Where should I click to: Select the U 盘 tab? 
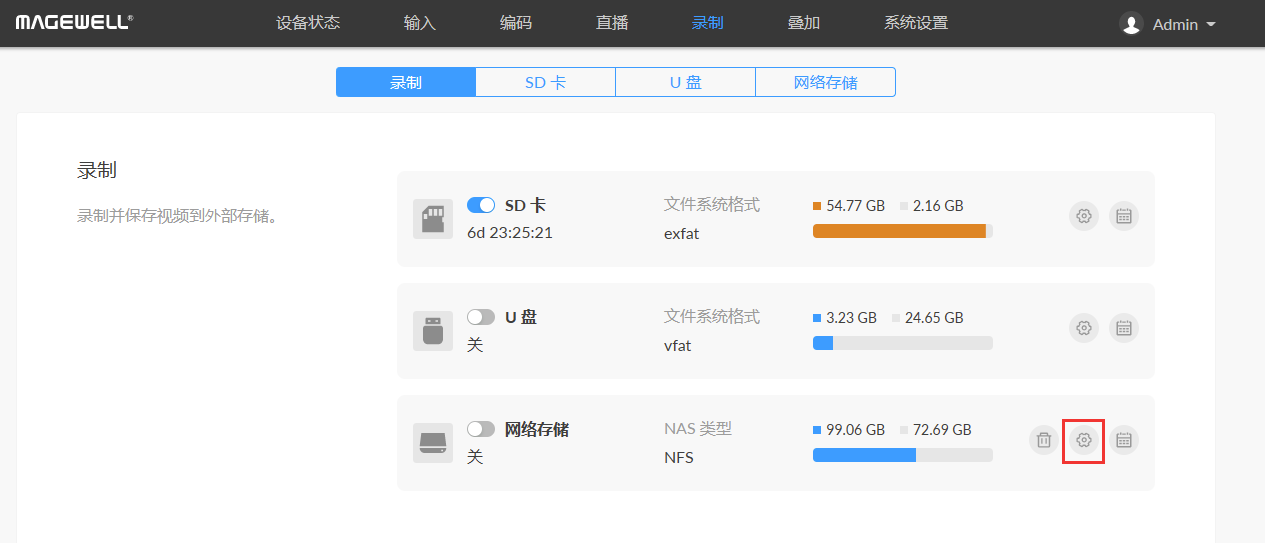tap(685, 82)
